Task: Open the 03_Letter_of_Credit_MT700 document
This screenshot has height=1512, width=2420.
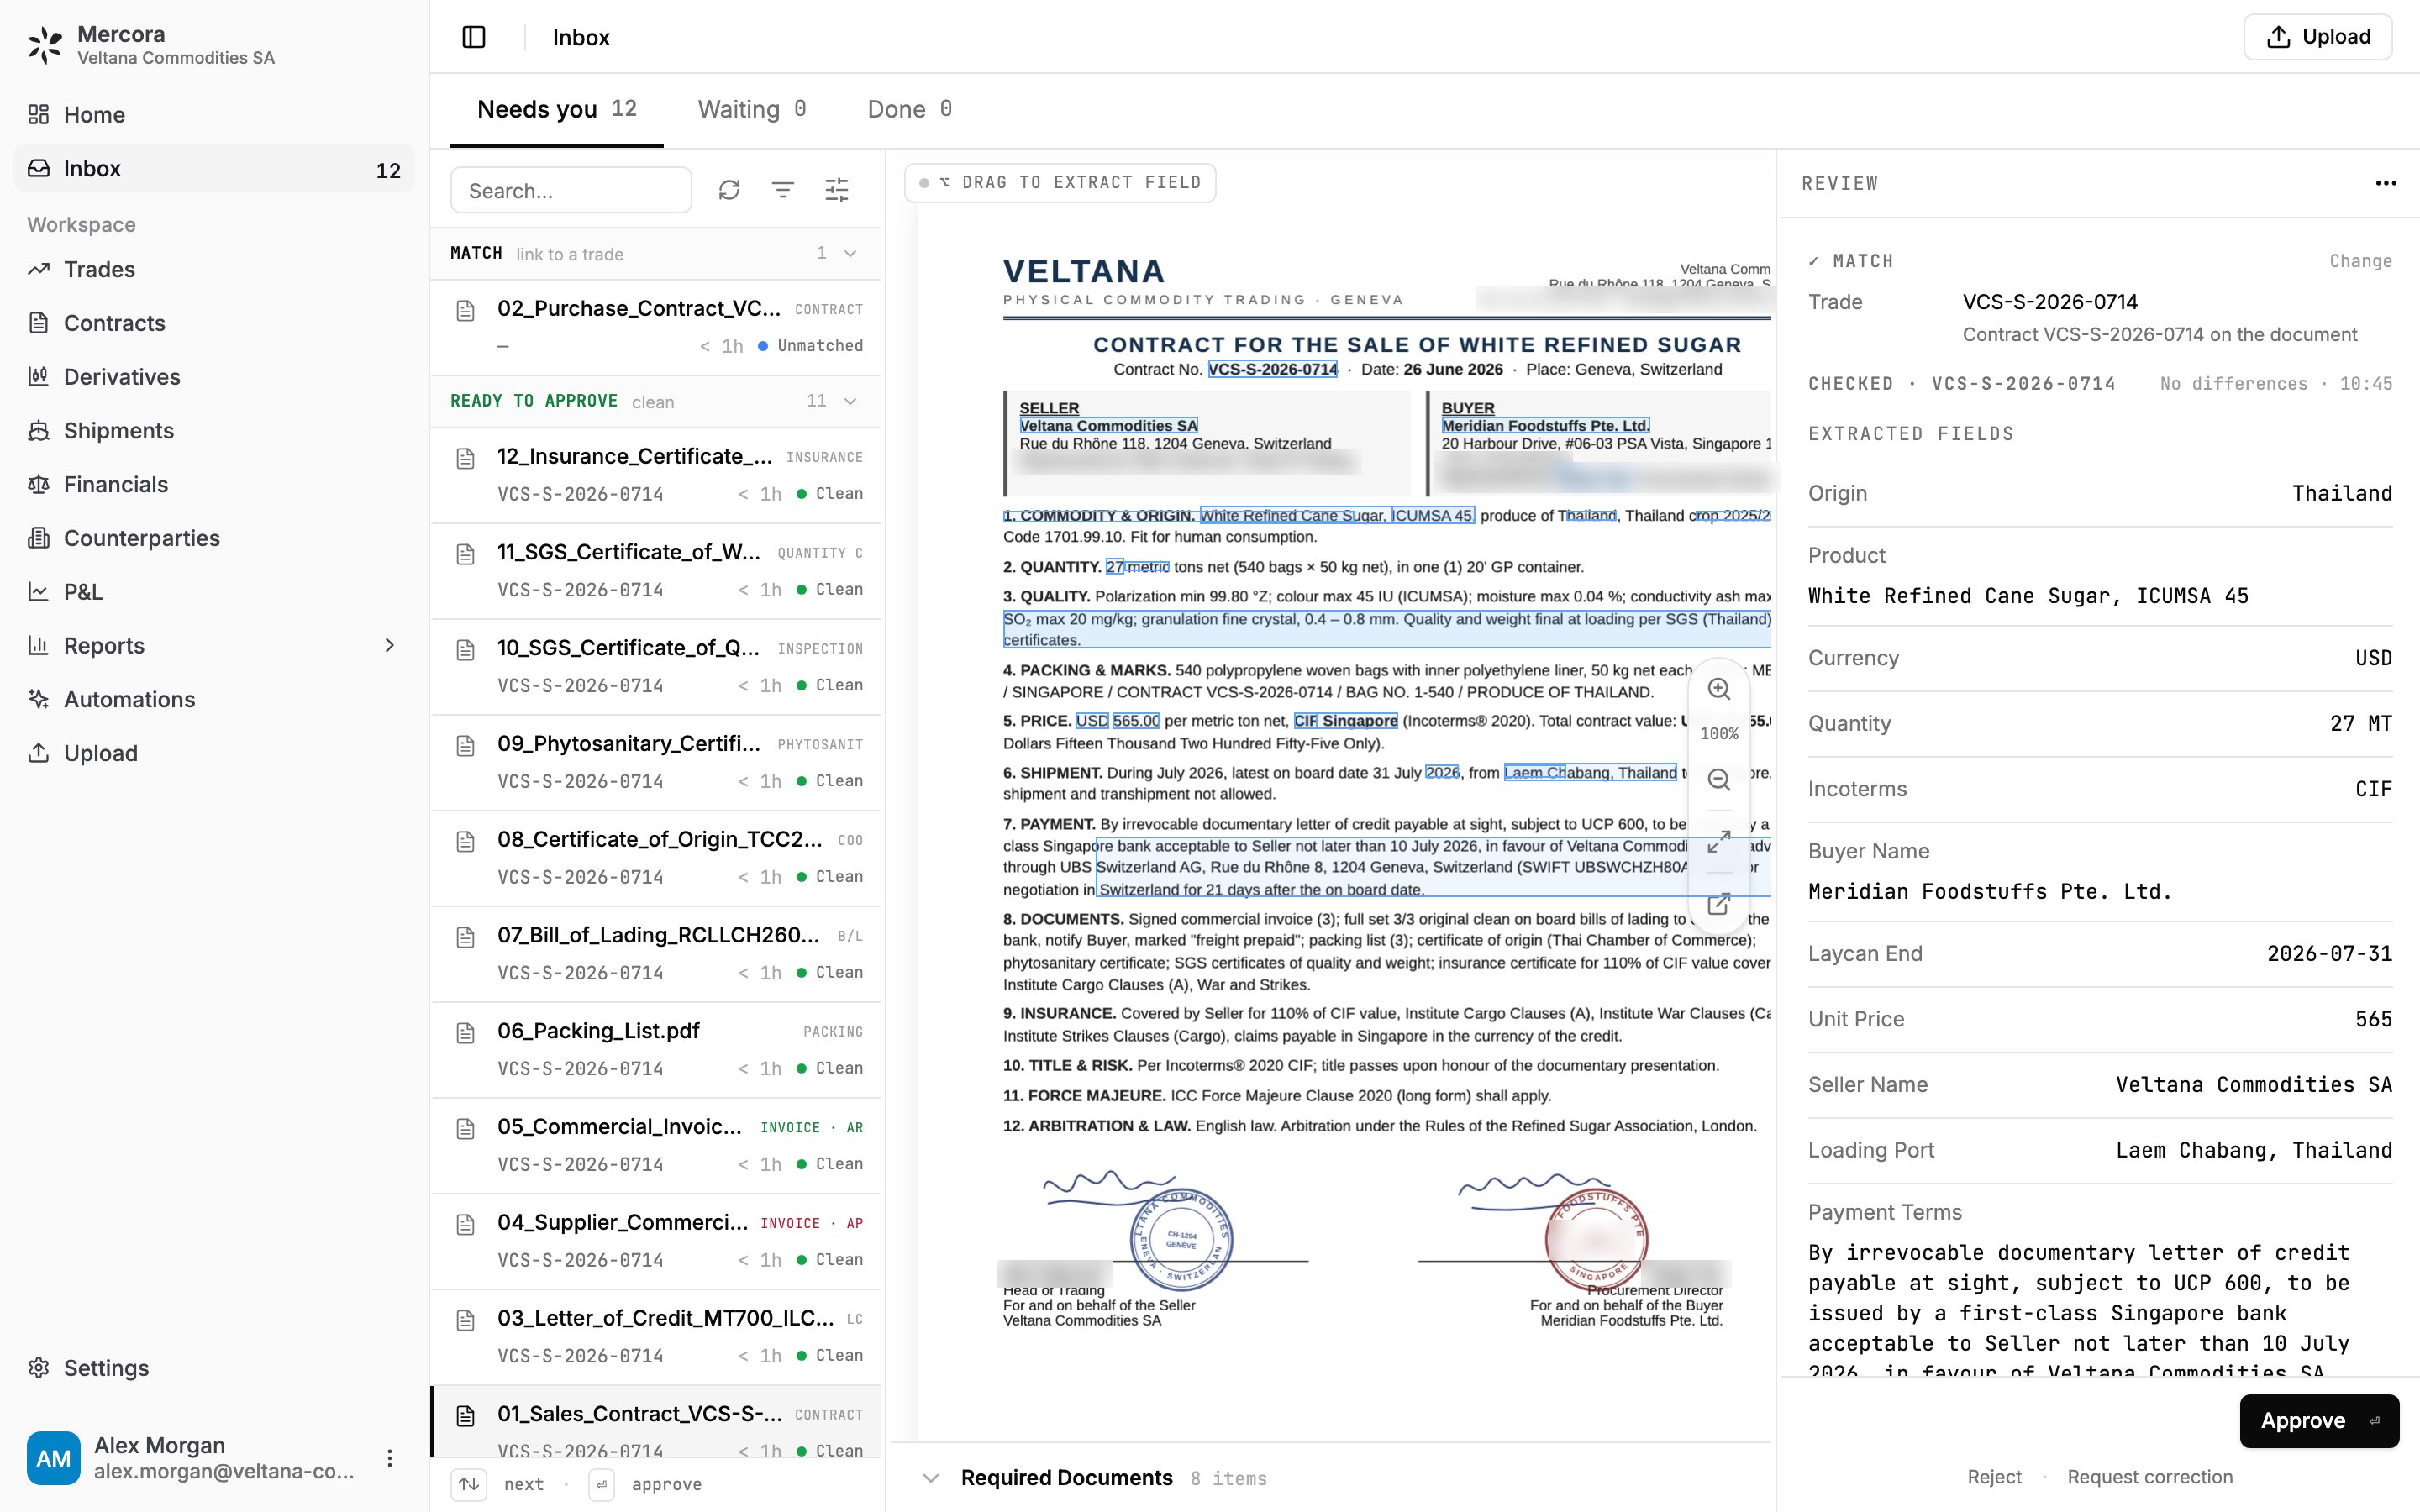Action: click(x=656, y=1337)
